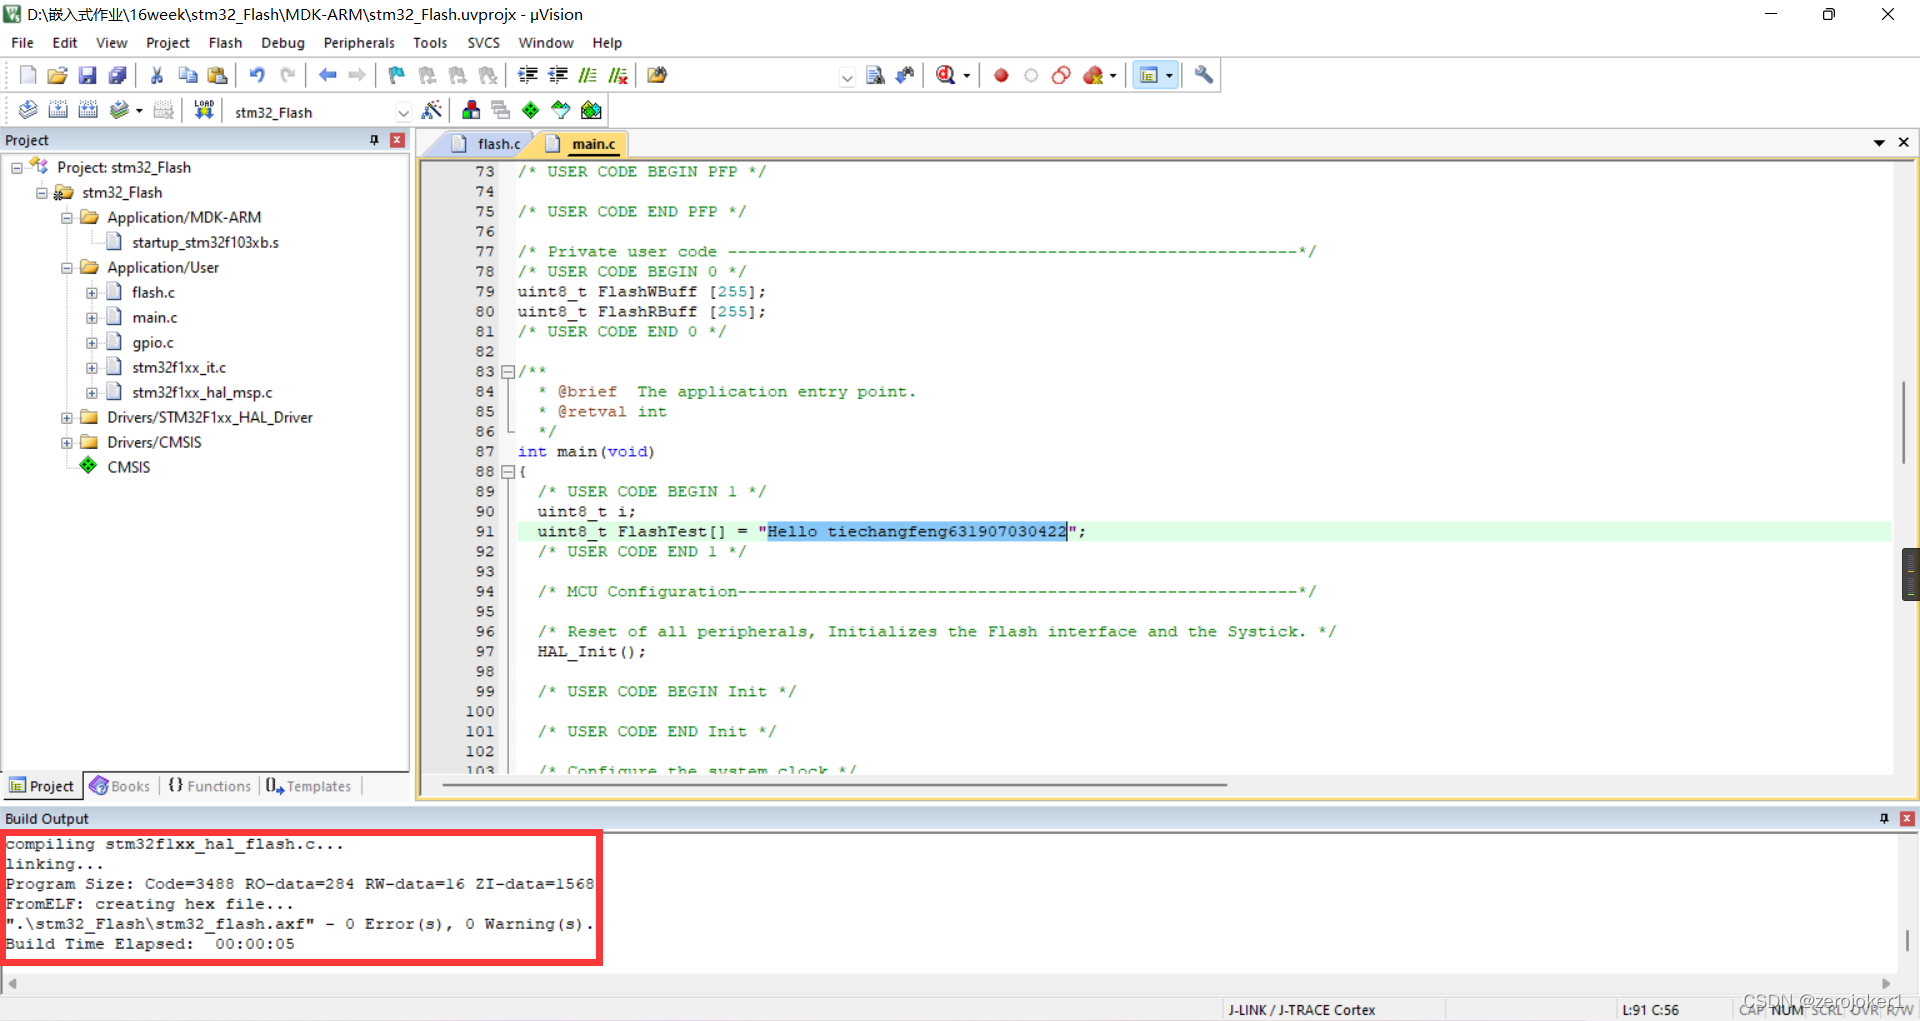Viewport: 1920px width, 1021px height.
Task: Close the Project panel
Action: point(397,140)
